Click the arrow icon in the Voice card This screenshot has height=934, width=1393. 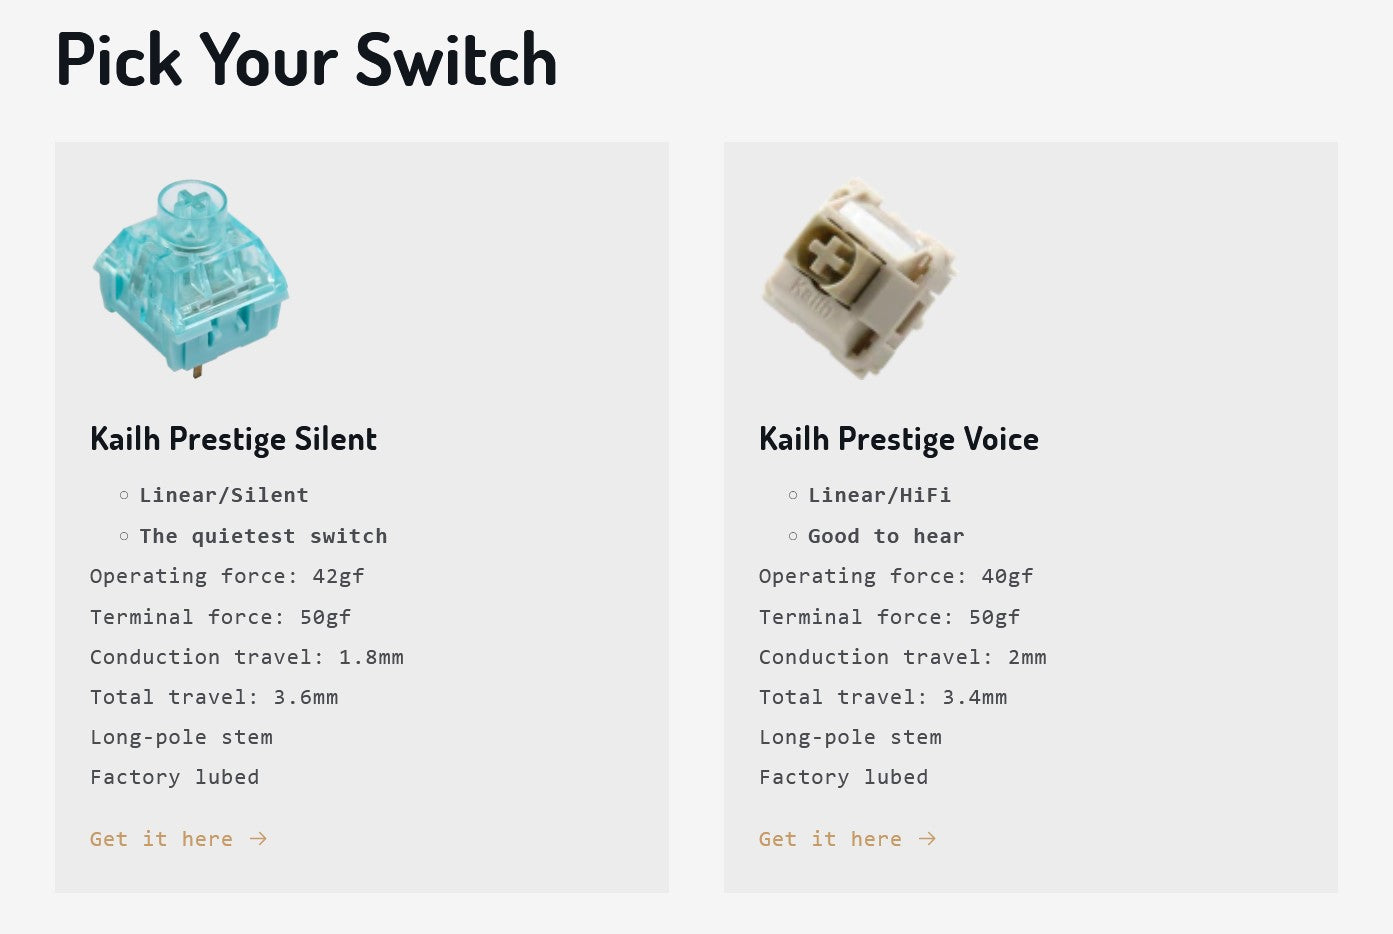(x=927, y=839)
